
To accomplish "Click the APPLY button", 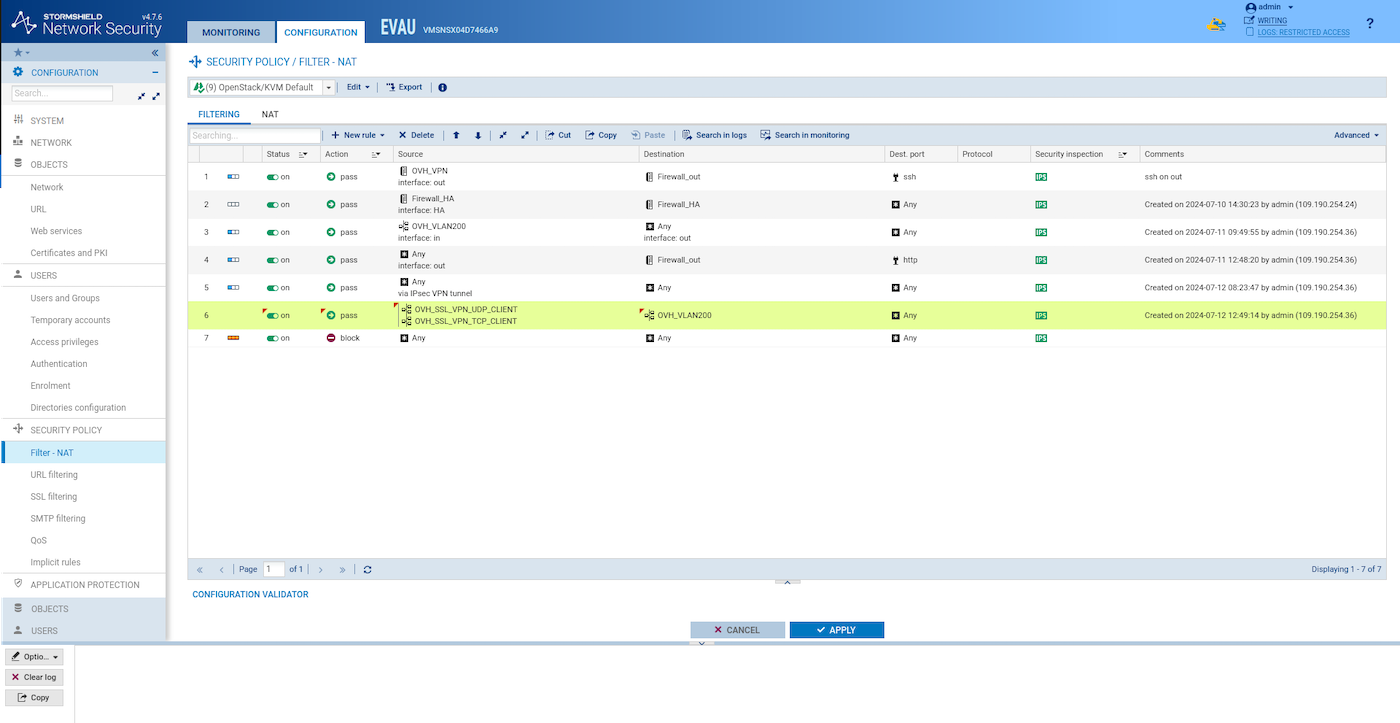I will click(x=836, y=630).
